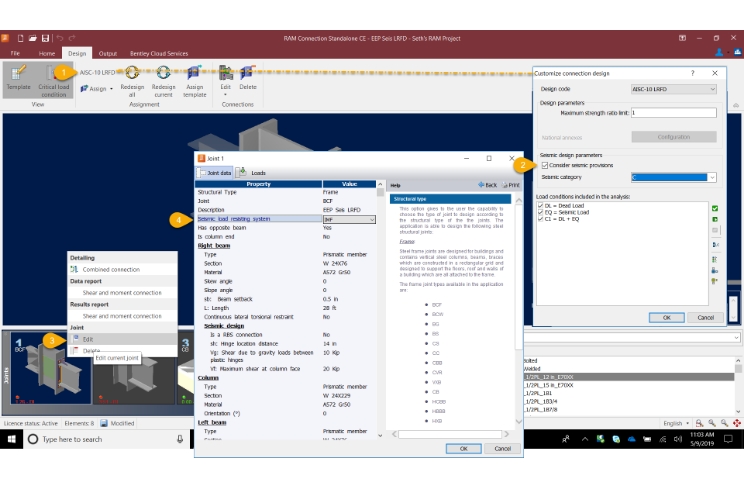
Task: Toggle EQ = Seismic Load checkbox
Action: (x=540, y=212)
